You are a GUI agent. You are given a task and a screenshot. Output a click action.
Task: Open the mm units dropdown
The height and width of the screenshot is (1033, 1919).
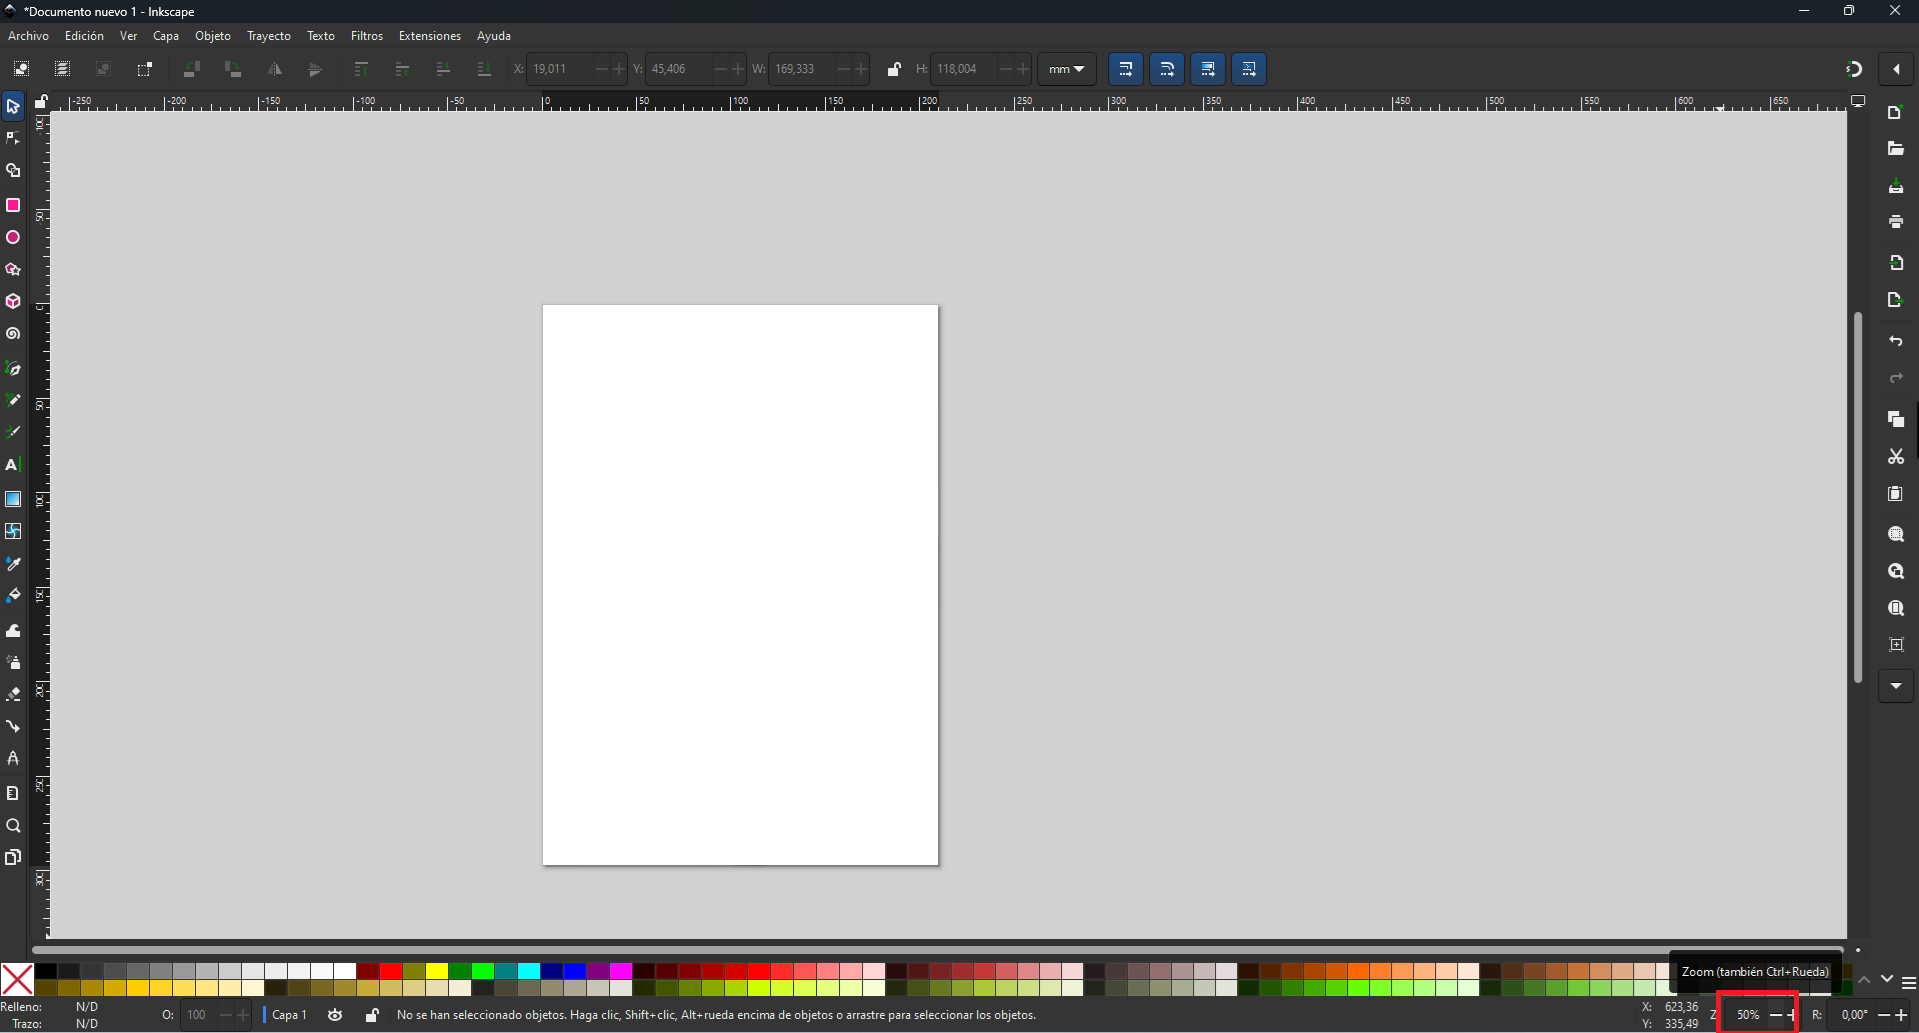1067,69
